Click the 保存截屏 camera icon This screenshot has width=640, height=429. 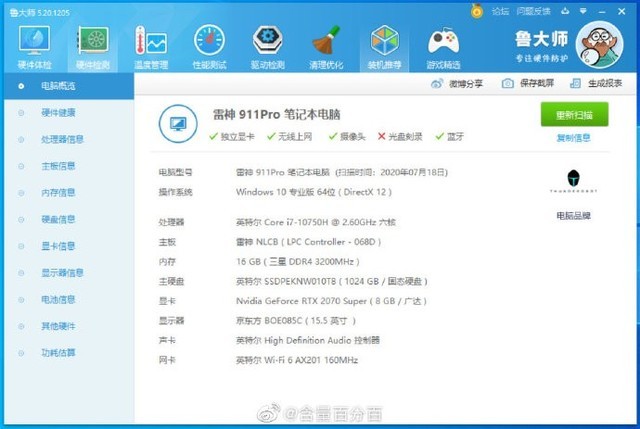click(507, 83)
